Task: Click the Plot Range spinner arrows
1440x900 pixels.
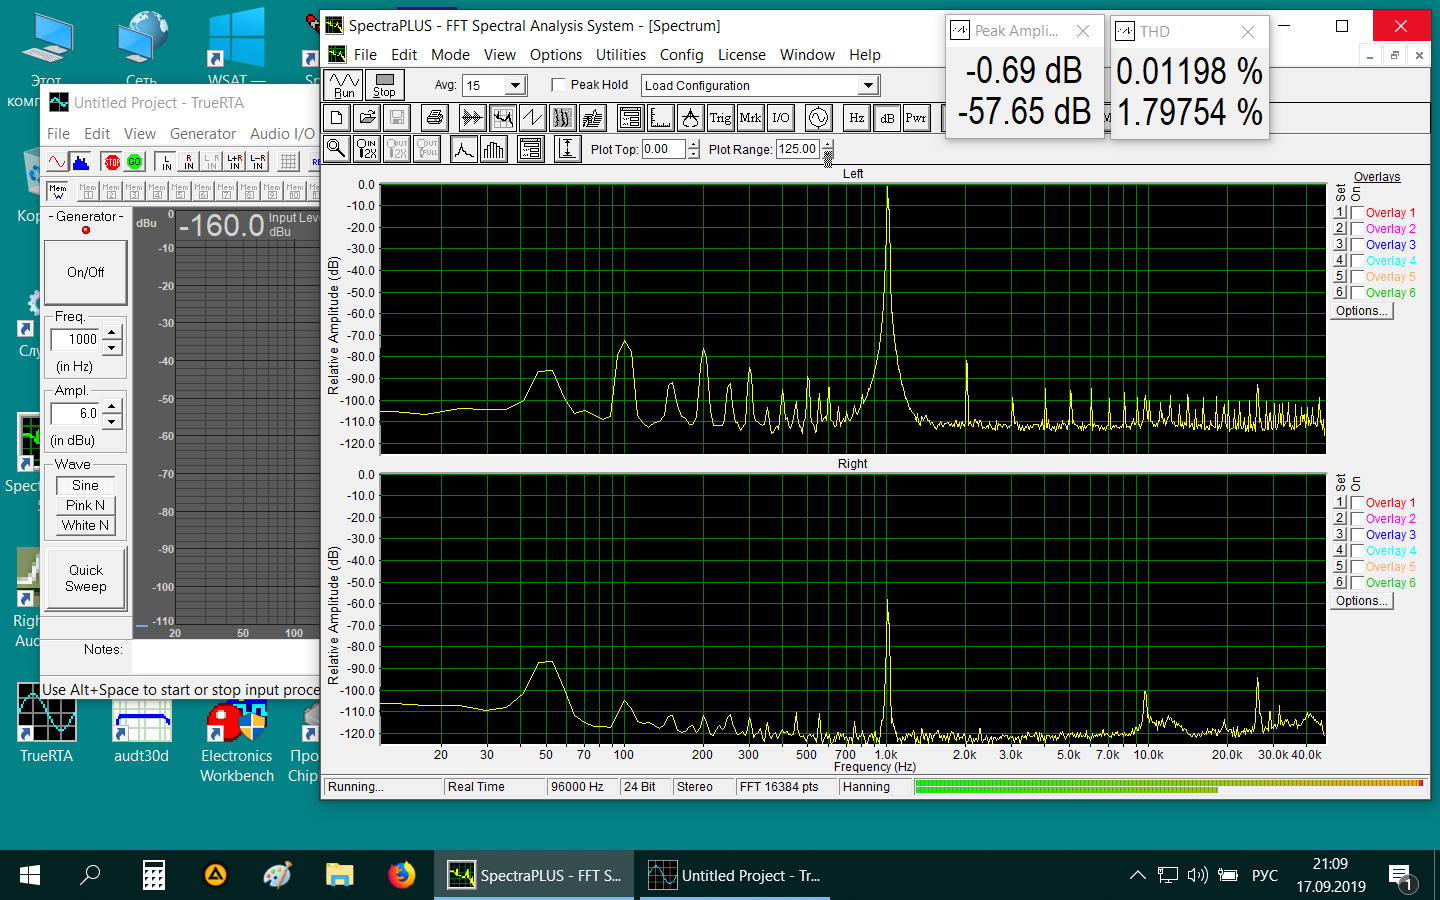Action: (828, 149)
